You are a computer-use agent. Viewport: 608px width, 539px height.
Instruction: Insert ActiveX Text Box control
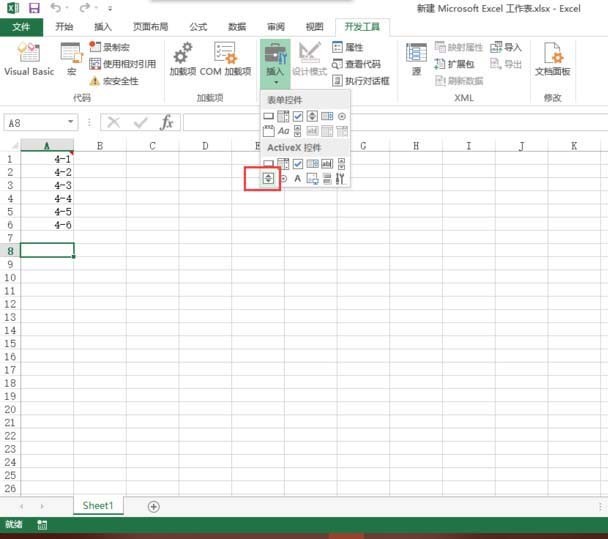click(x=327, y=164)
